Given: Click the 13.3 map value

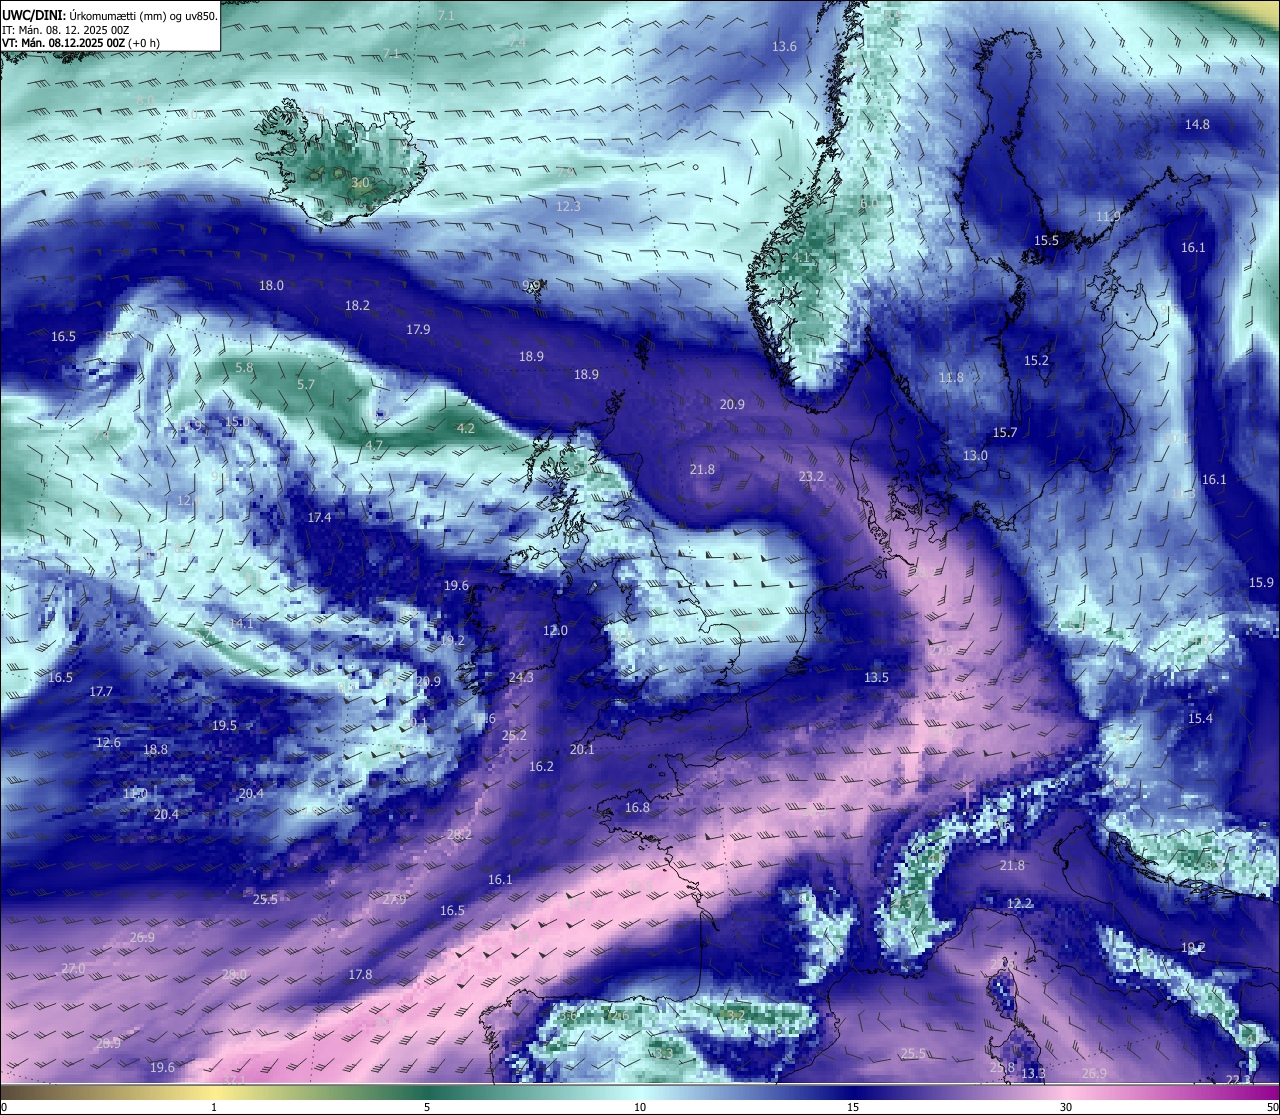Looking at the screenshot, I should coord(1033,1073).
